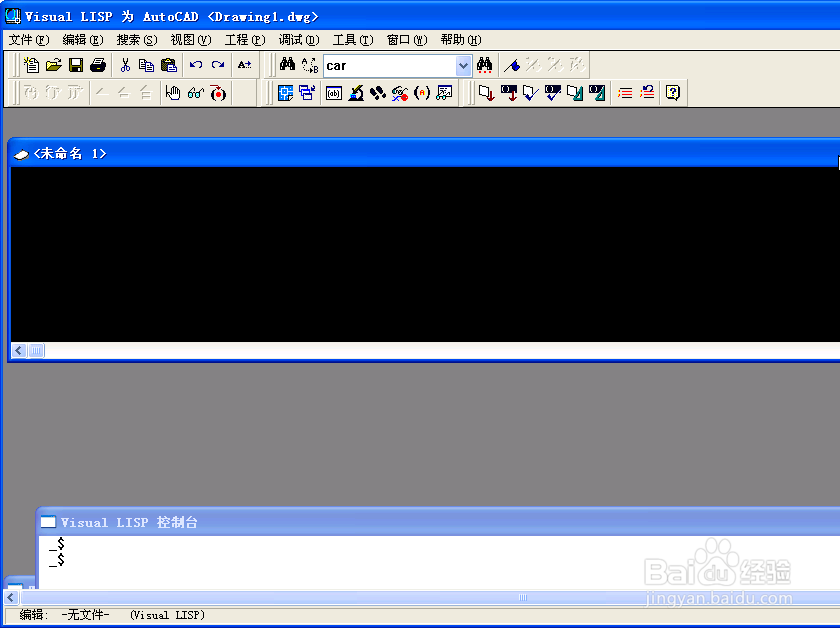Load the active edit window icon
The image size is (840, 628).
point(509,93)
